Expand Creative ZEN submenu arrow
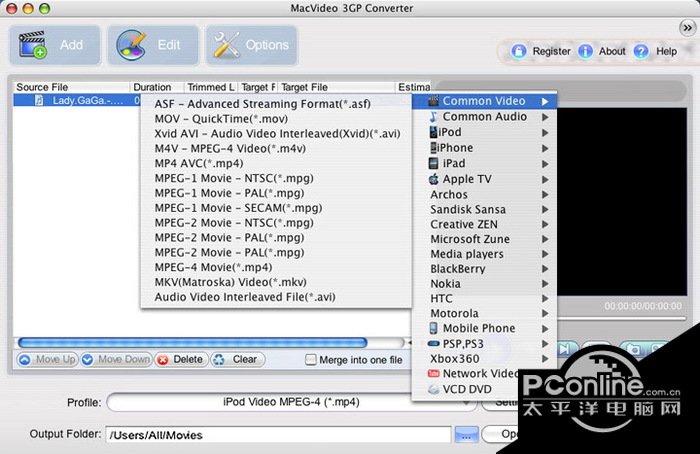This screenshot has width=700, height=454. pos(545,224)
